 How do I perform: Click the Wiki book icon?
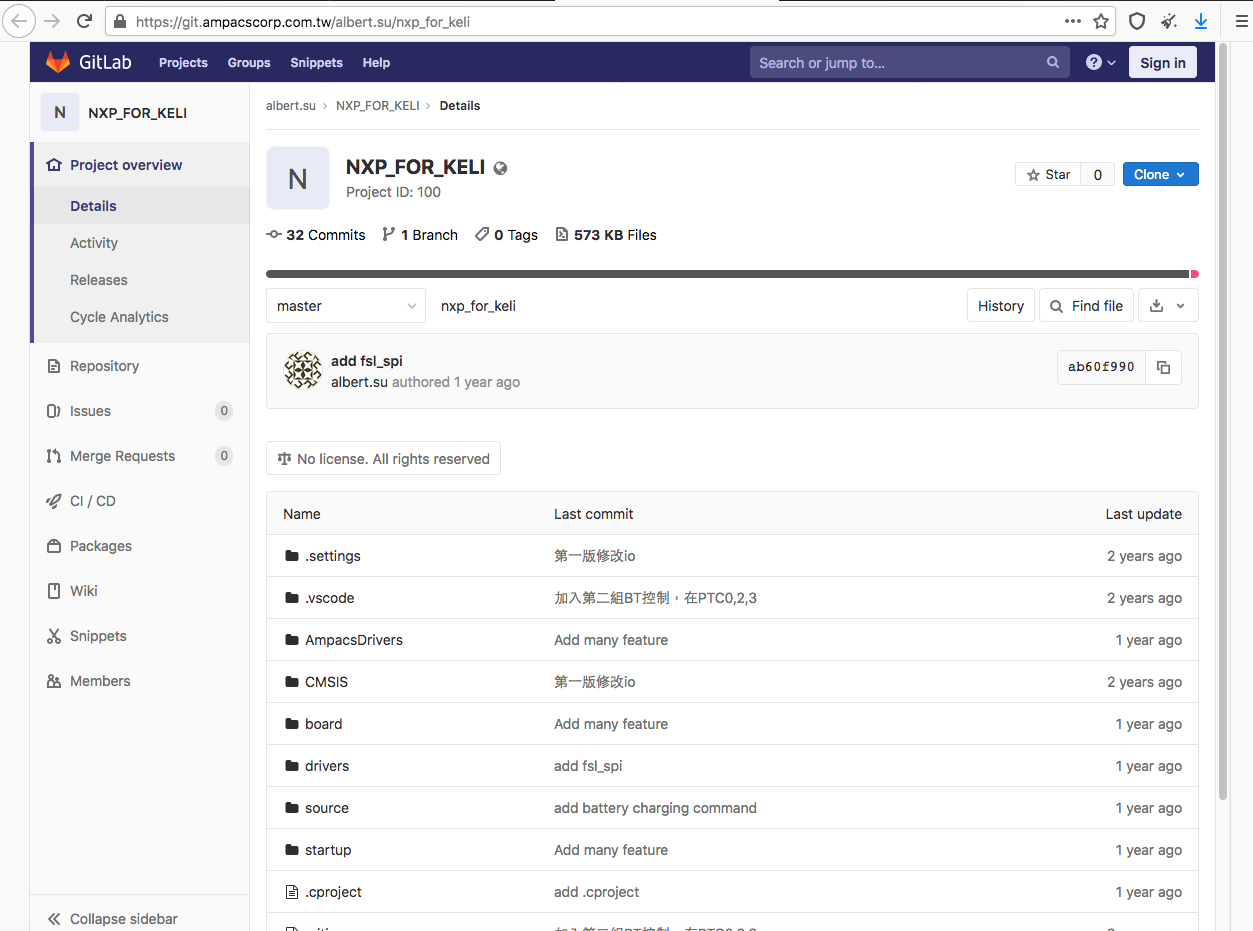[x=54, y=591]
